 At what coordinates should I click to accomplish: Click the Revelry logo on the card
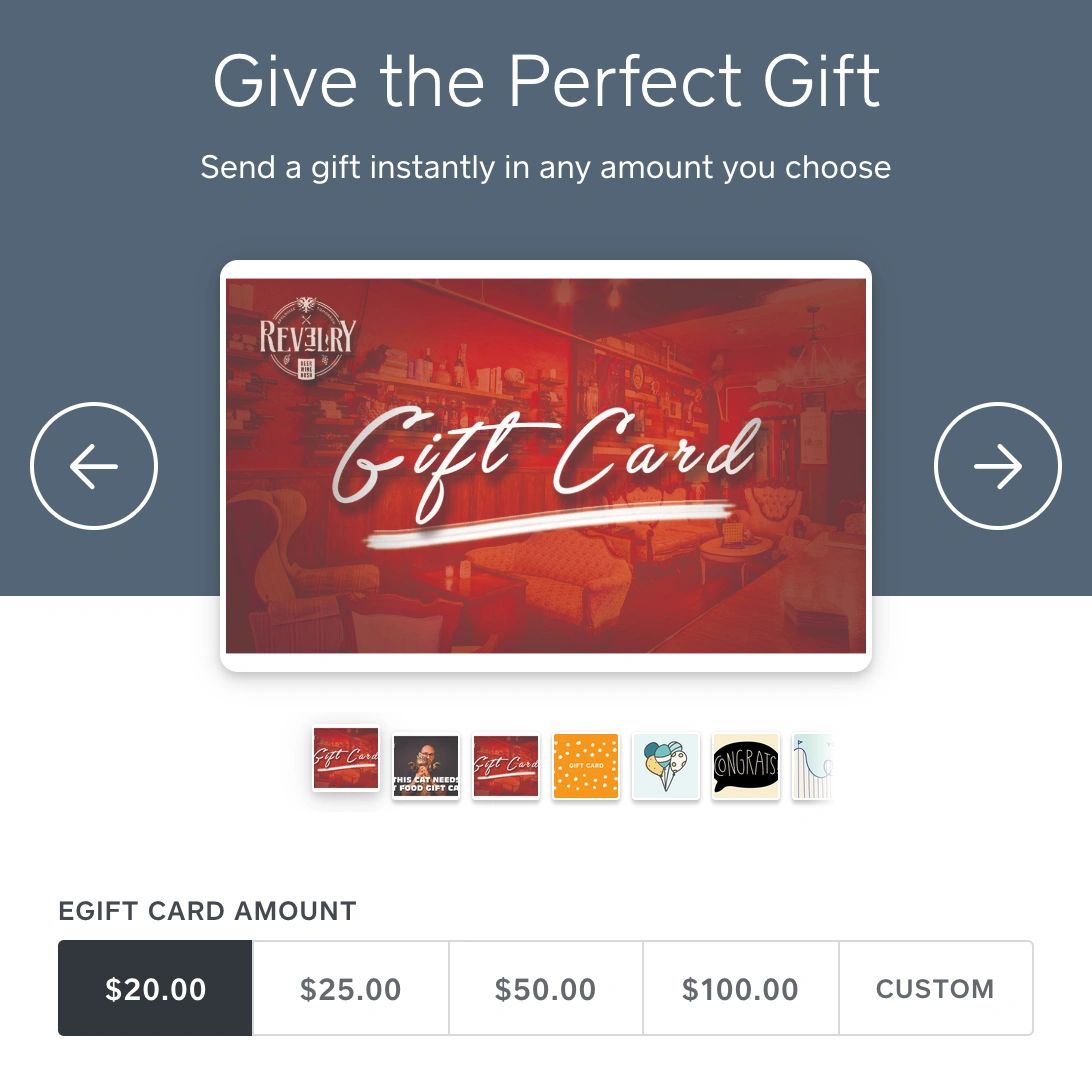tap(307, 338)
